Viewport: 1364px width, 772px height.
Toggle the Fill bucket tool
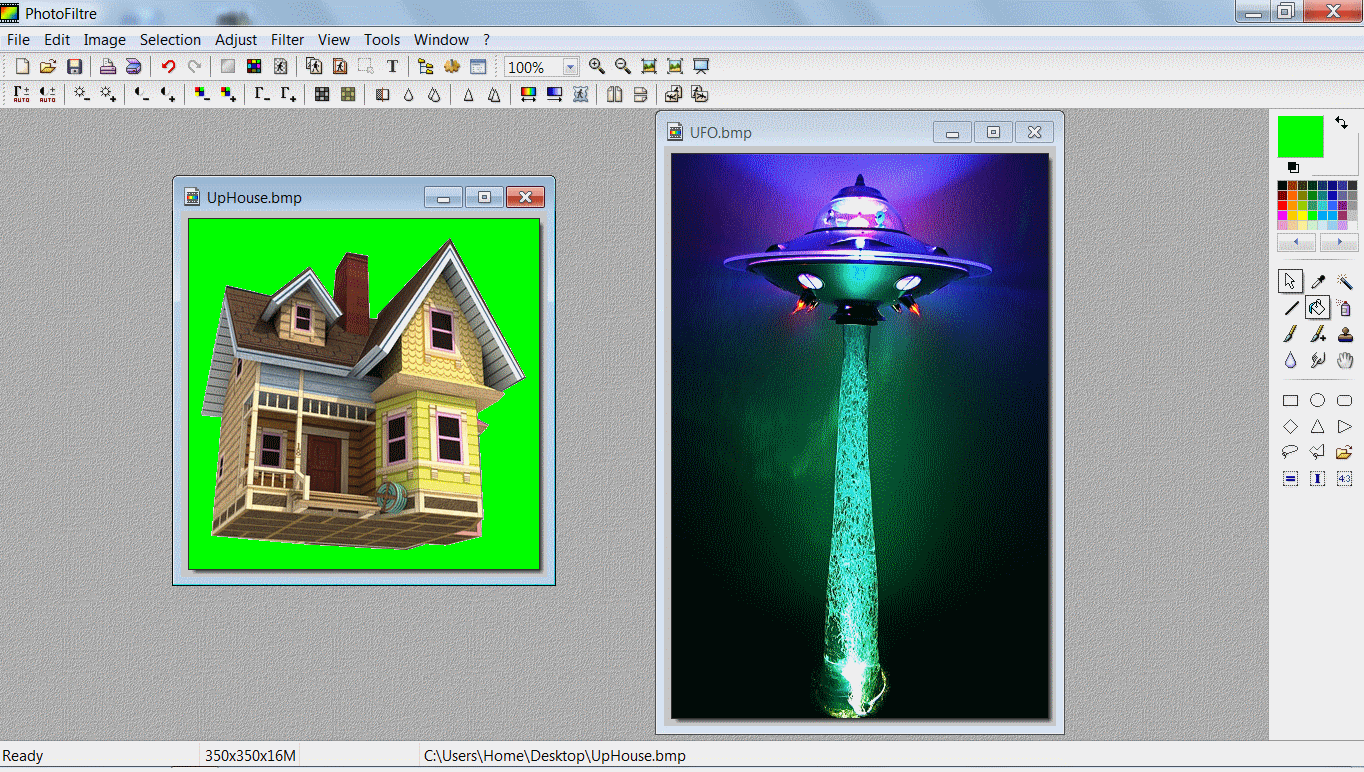point(1318,308)
